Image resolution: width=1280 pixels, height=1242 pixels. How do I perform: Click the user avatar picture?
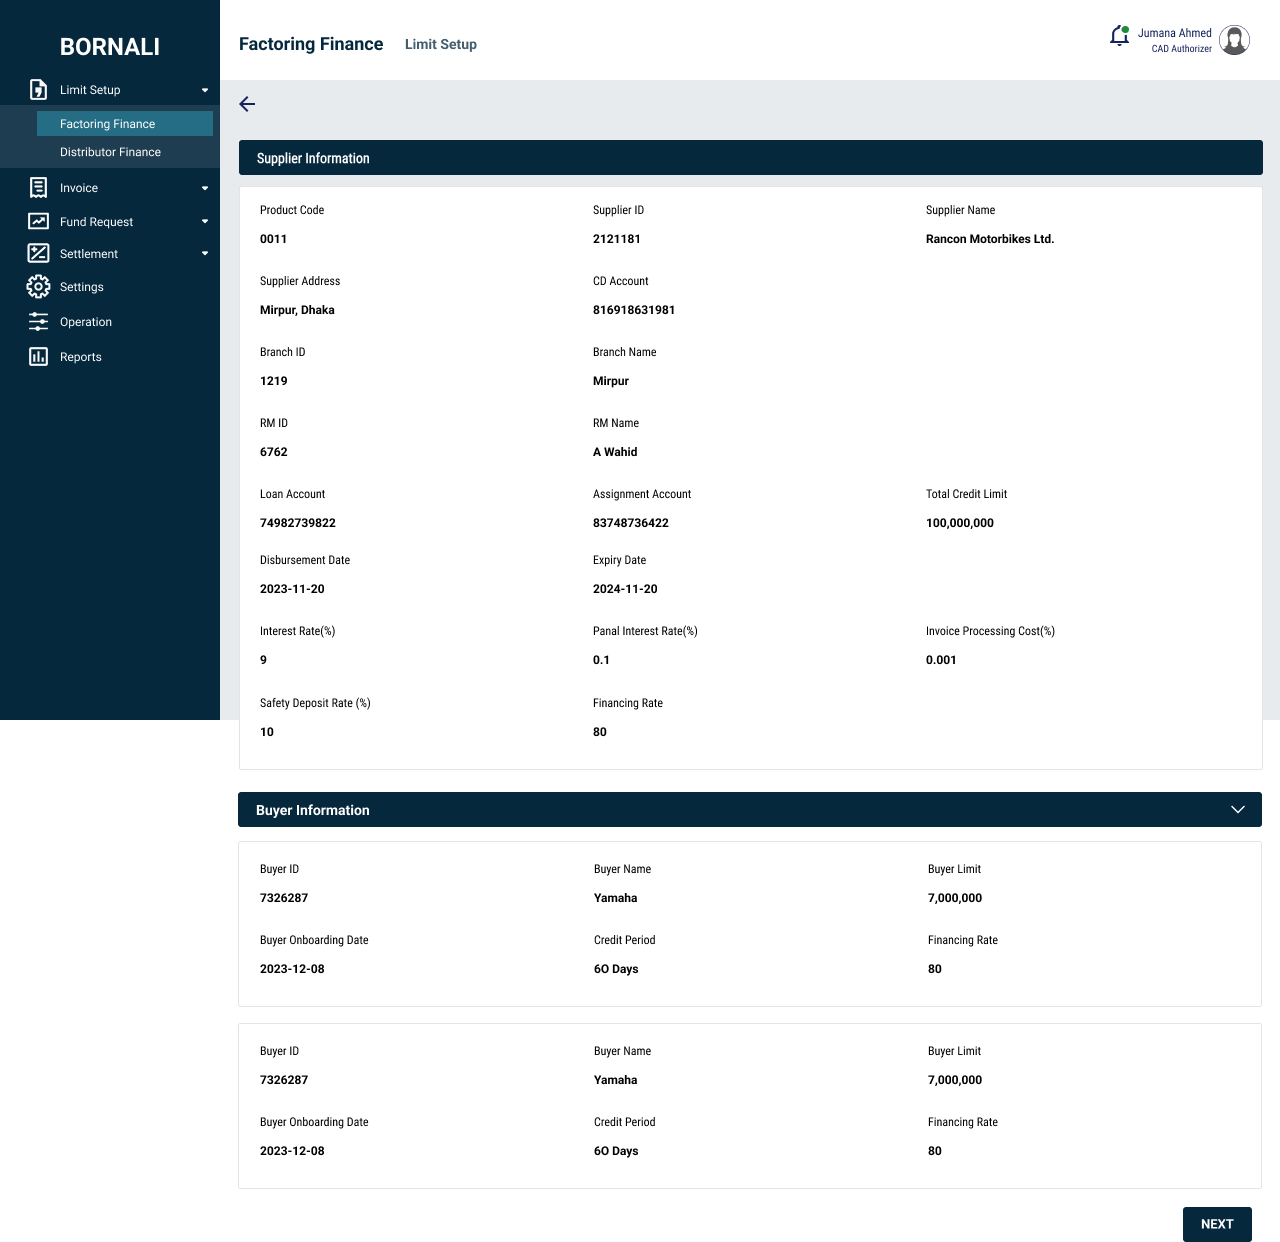[1235, 40]
